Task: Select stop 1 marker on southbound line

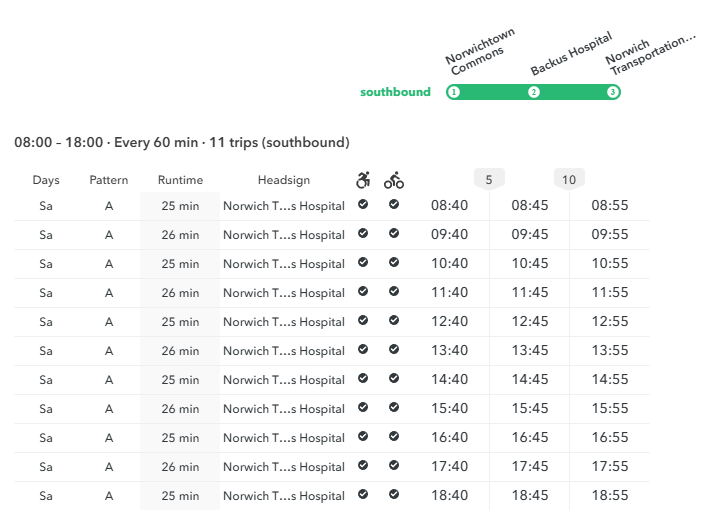Action: coord(454,92)
